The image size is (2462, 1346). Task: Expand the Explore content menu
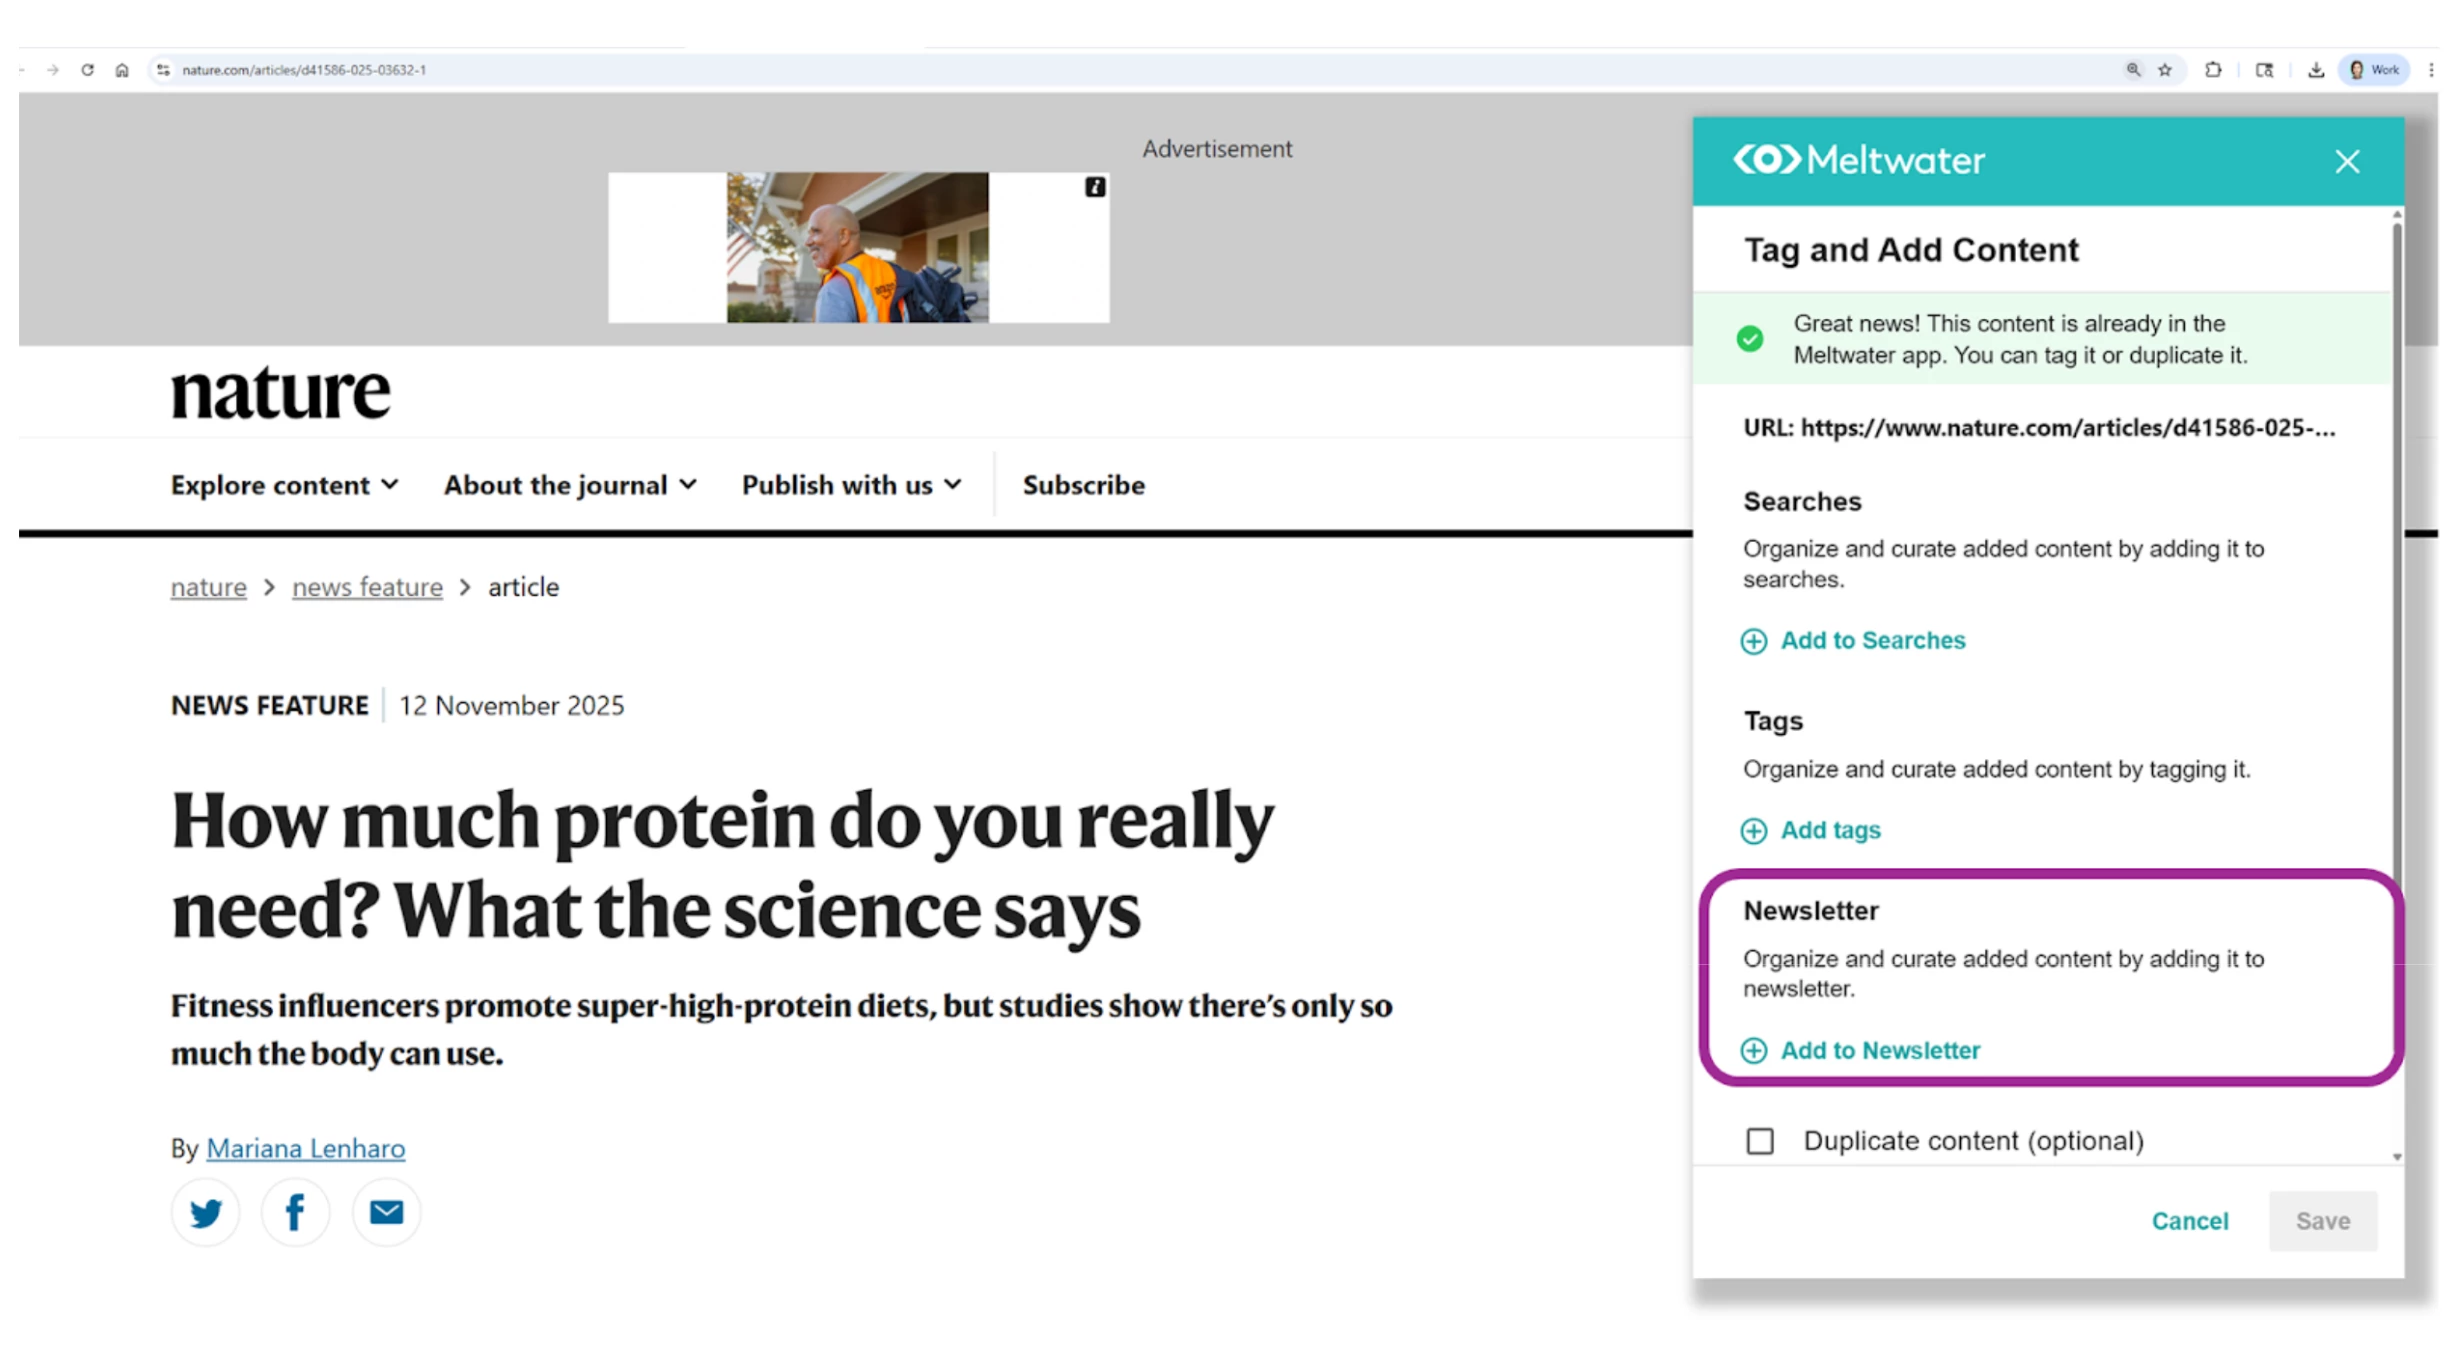pyautogui.click(x=284, y=485)
